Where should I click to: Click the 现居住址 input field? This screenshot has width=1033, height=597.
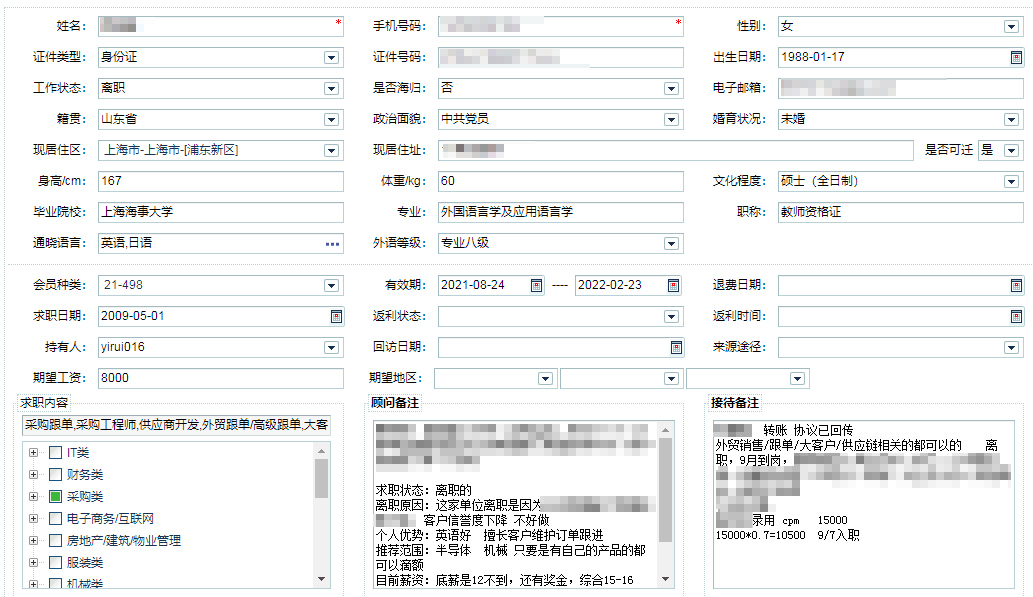[676, 150]
